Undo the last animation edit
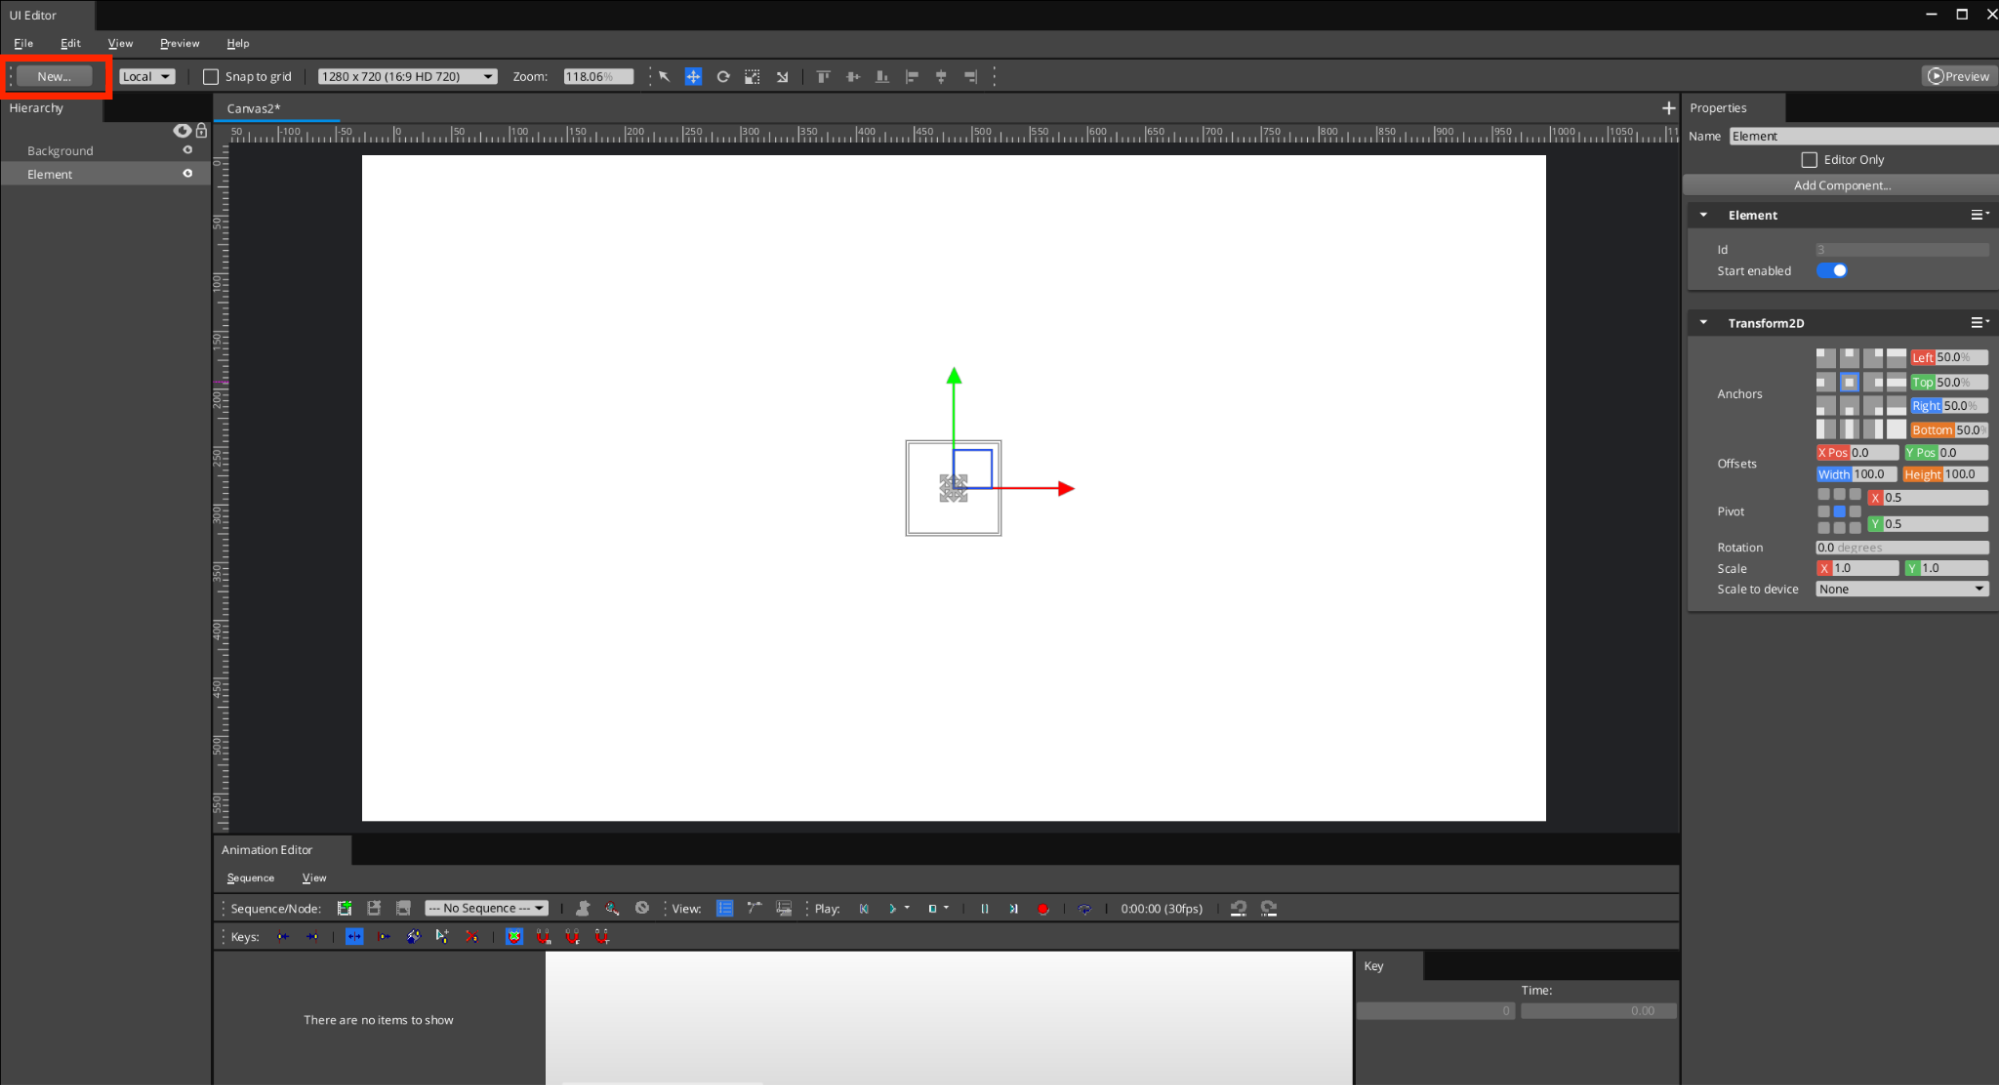Screen dimensions: 1999x1086 (x=1239, y=908)
